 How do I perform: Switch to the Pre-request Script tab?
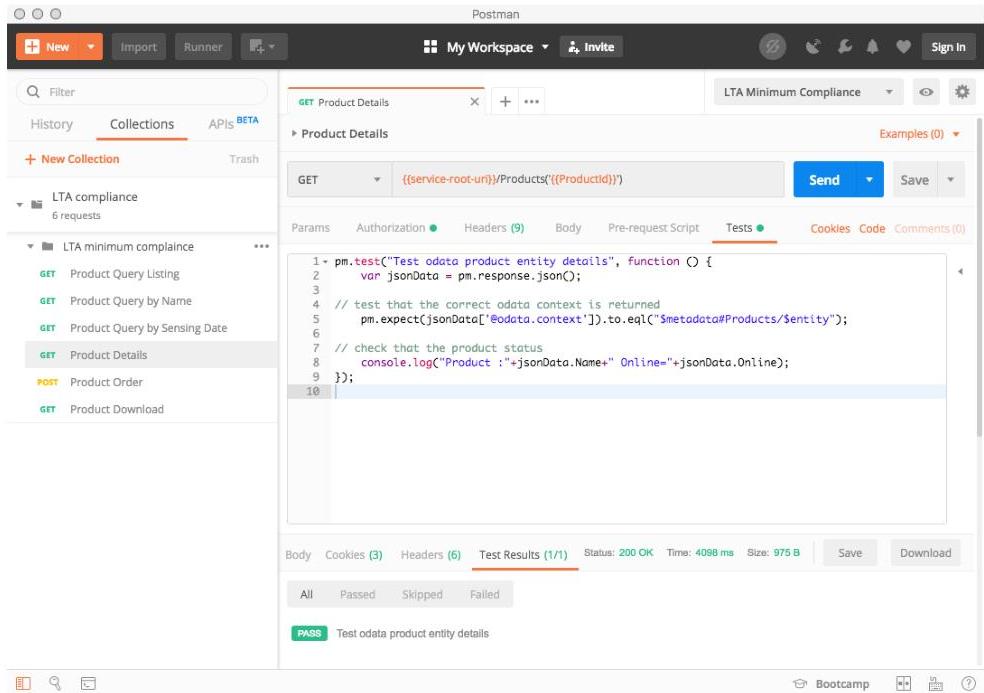[653, 228]
